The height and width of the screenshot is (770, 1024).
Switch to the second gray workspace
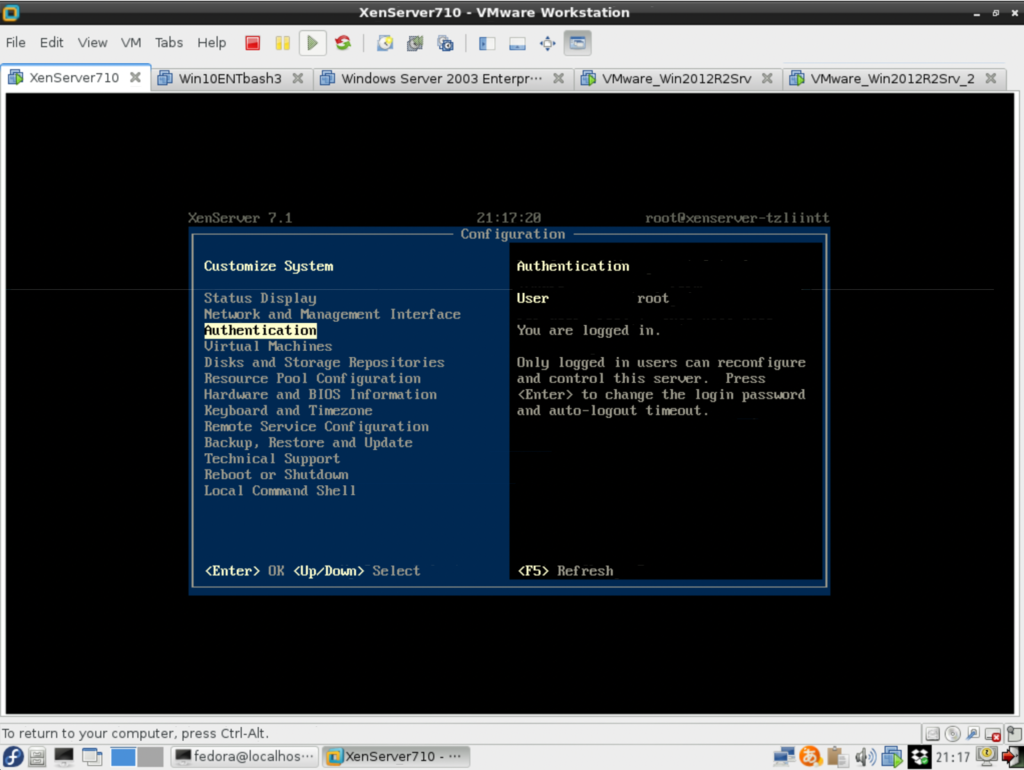(150, 757)
